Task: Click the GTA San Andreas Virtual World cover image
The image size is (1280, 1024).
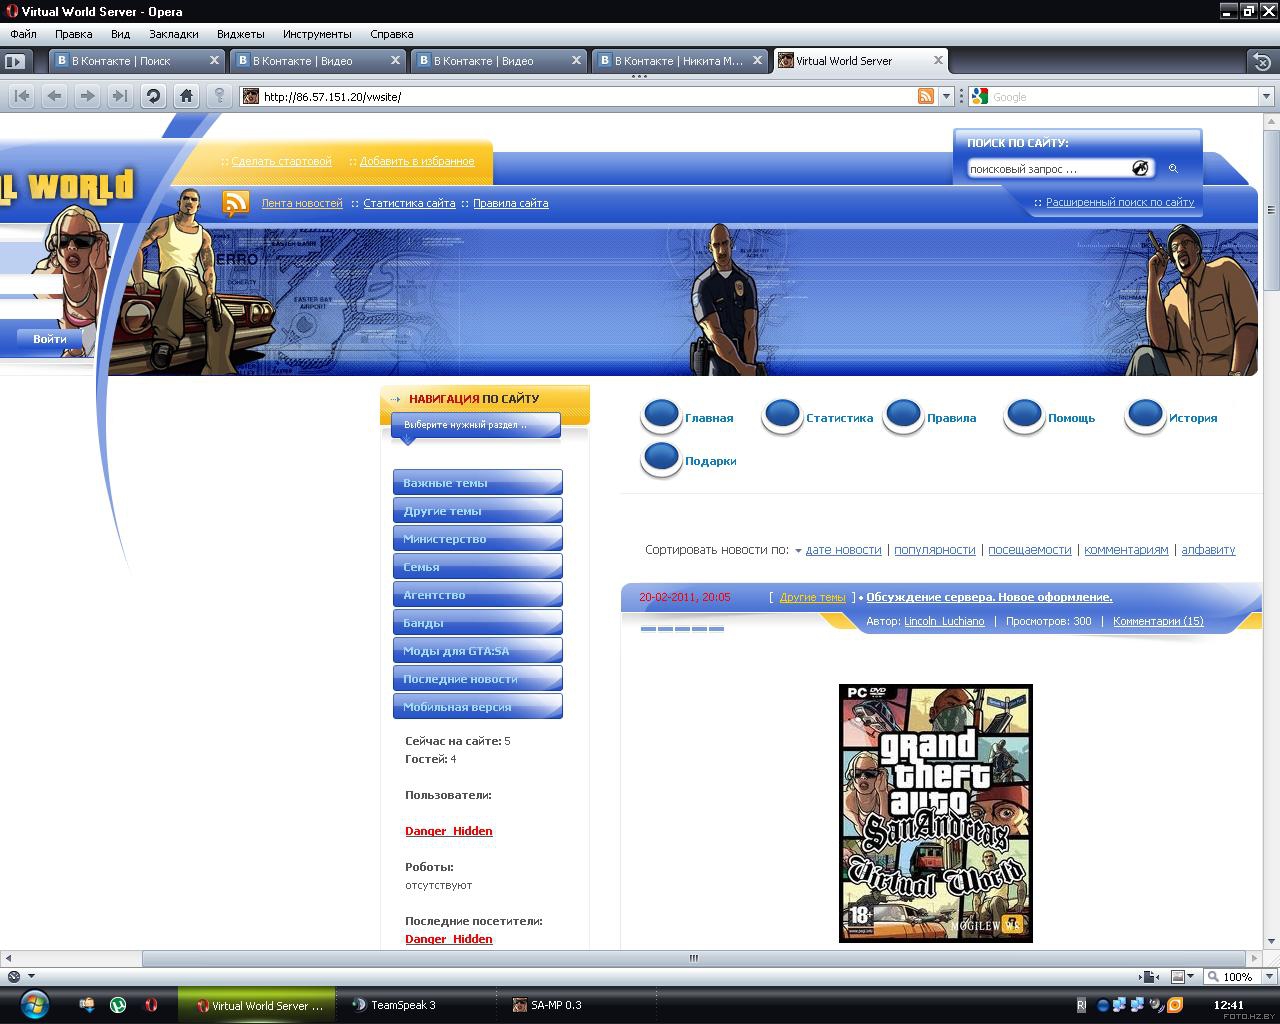Action: pos(936,813)
